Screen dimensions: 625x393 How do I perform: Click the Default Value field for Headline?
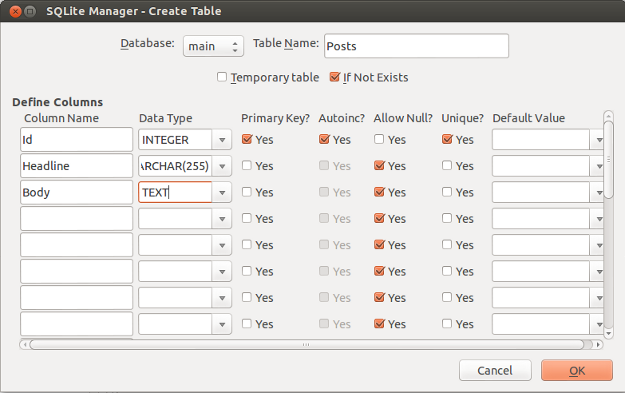(x=541, y=166)
